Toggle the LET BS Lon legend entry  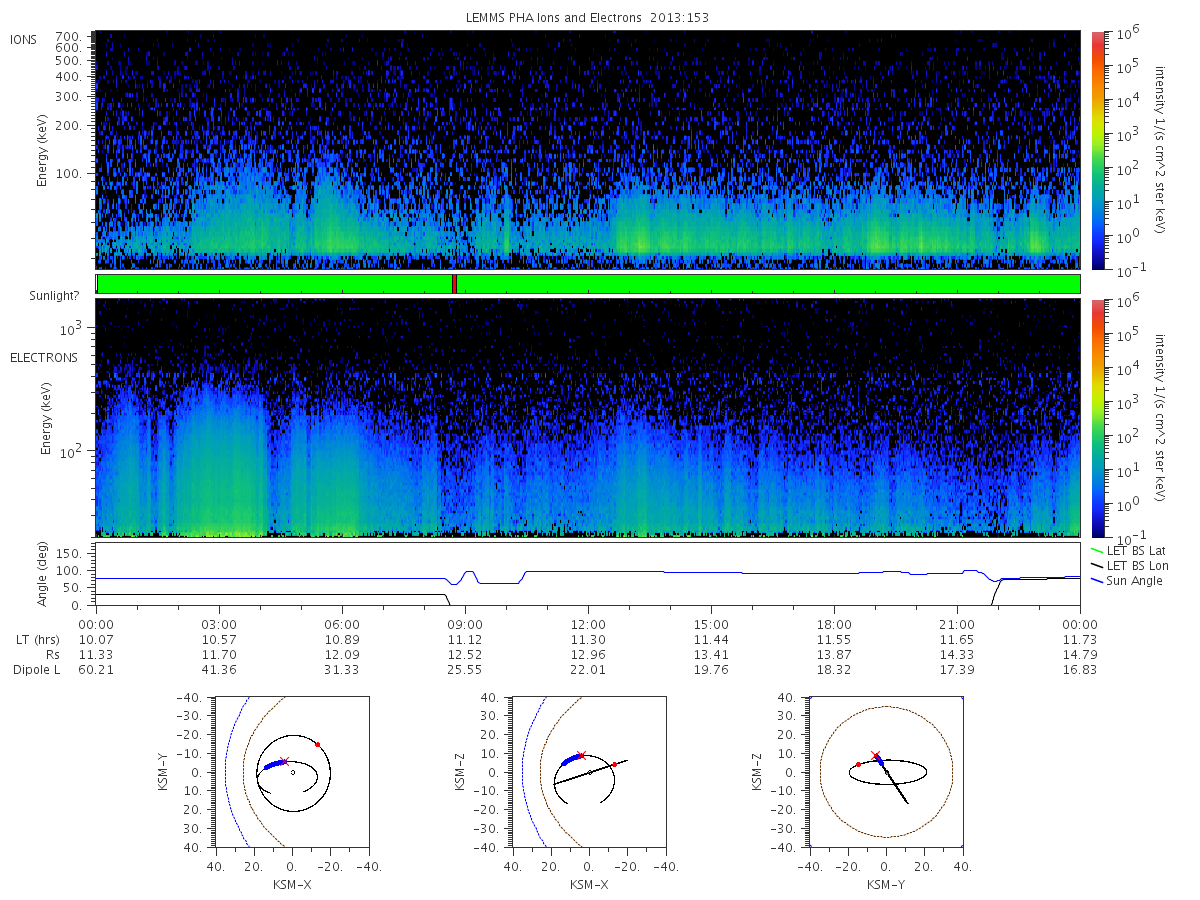(x=1129, y=566)
